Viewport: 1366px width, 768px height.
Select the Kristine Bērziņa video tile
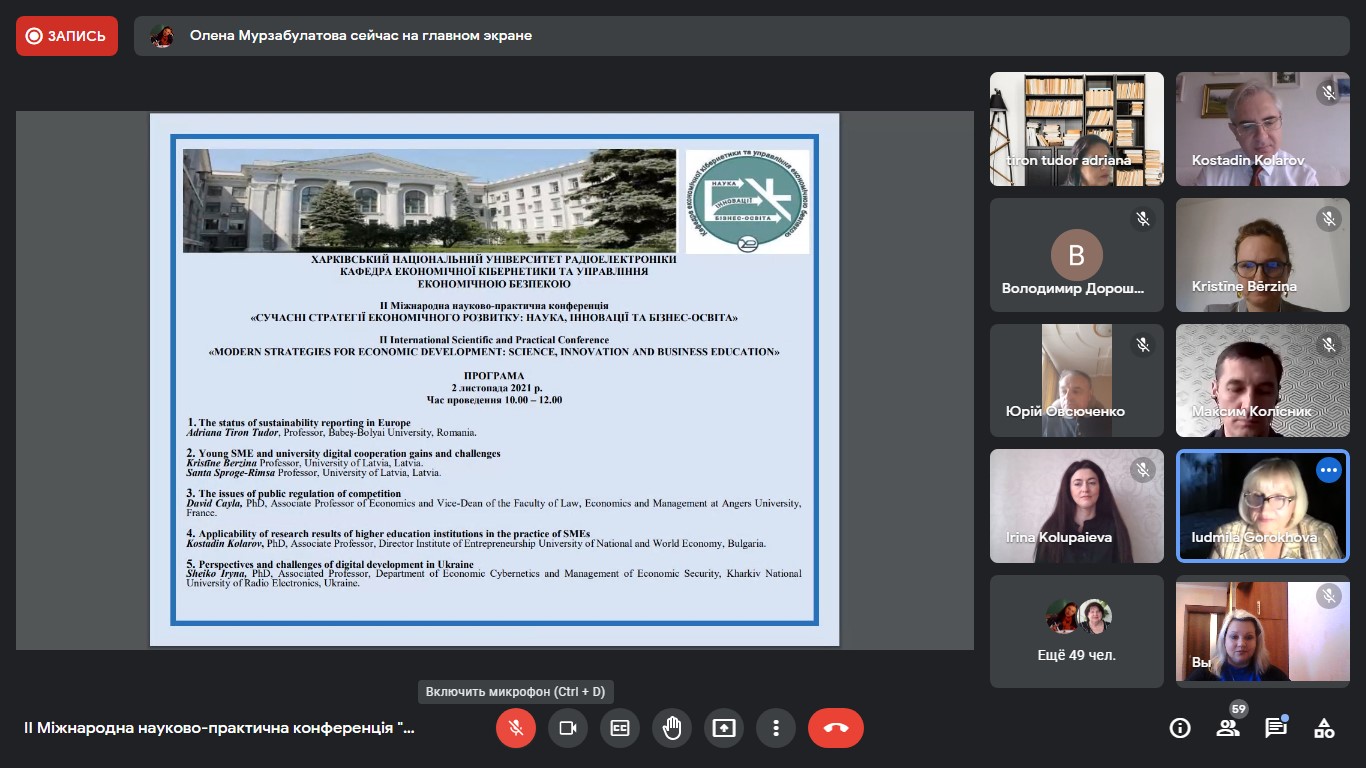point(1262,255)
